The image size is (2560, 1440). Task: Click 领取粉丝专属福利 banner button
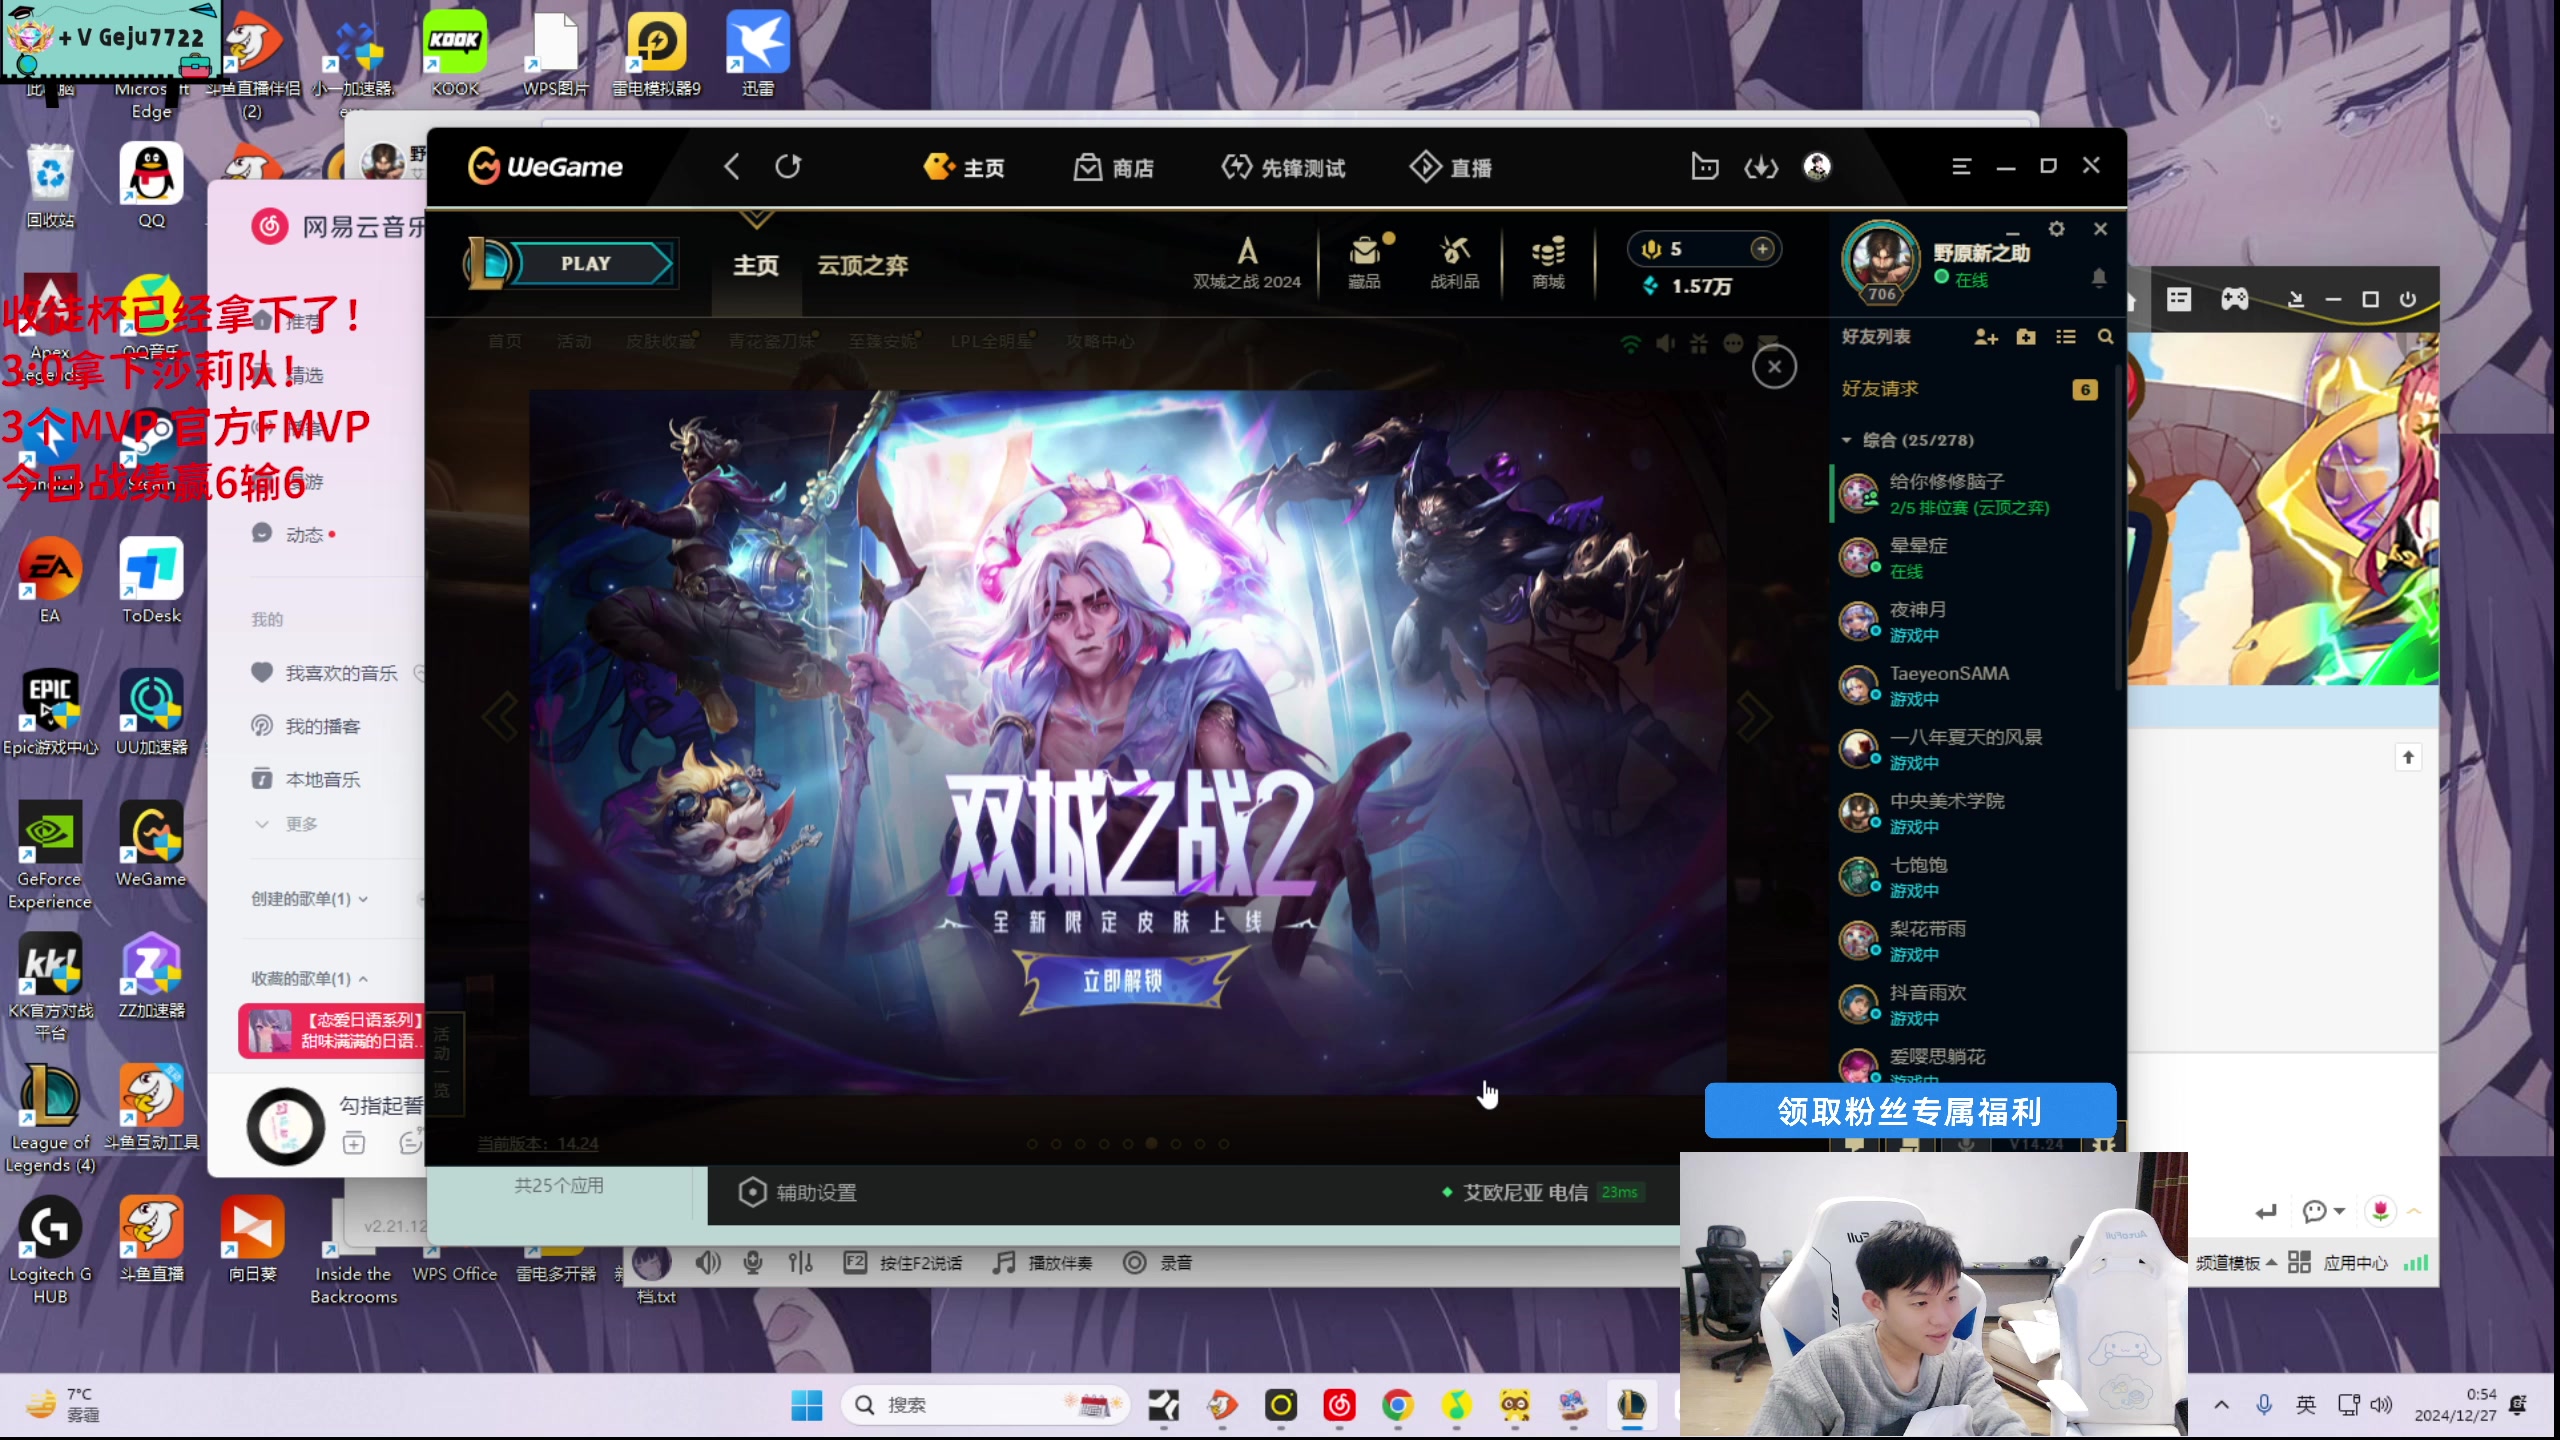[x=1910, y=1111]
